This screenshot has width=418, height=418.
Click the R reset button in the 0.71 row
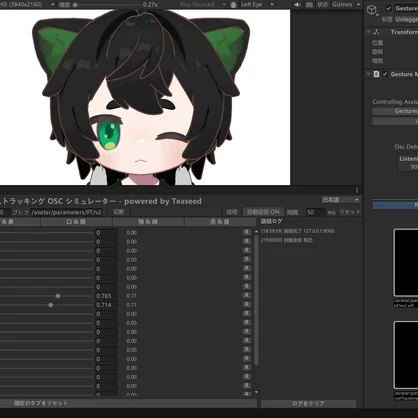247,305
